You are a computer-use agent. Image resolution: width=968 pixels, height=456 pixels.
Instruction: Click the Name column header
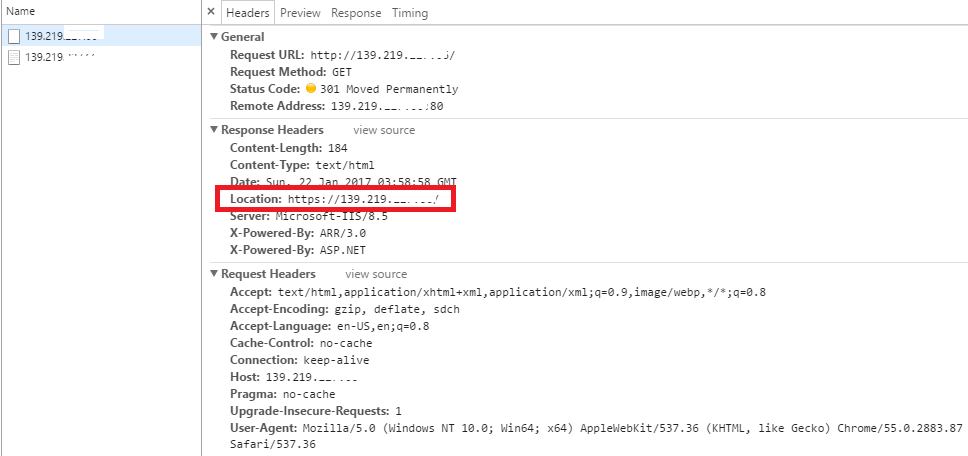[x=21, y=11]
